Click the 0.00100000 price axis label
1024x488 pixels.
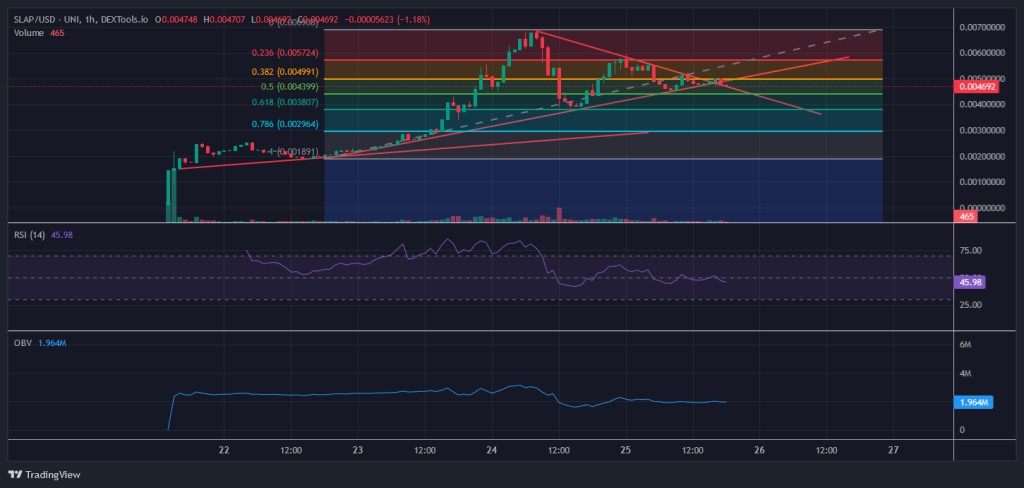981,182
